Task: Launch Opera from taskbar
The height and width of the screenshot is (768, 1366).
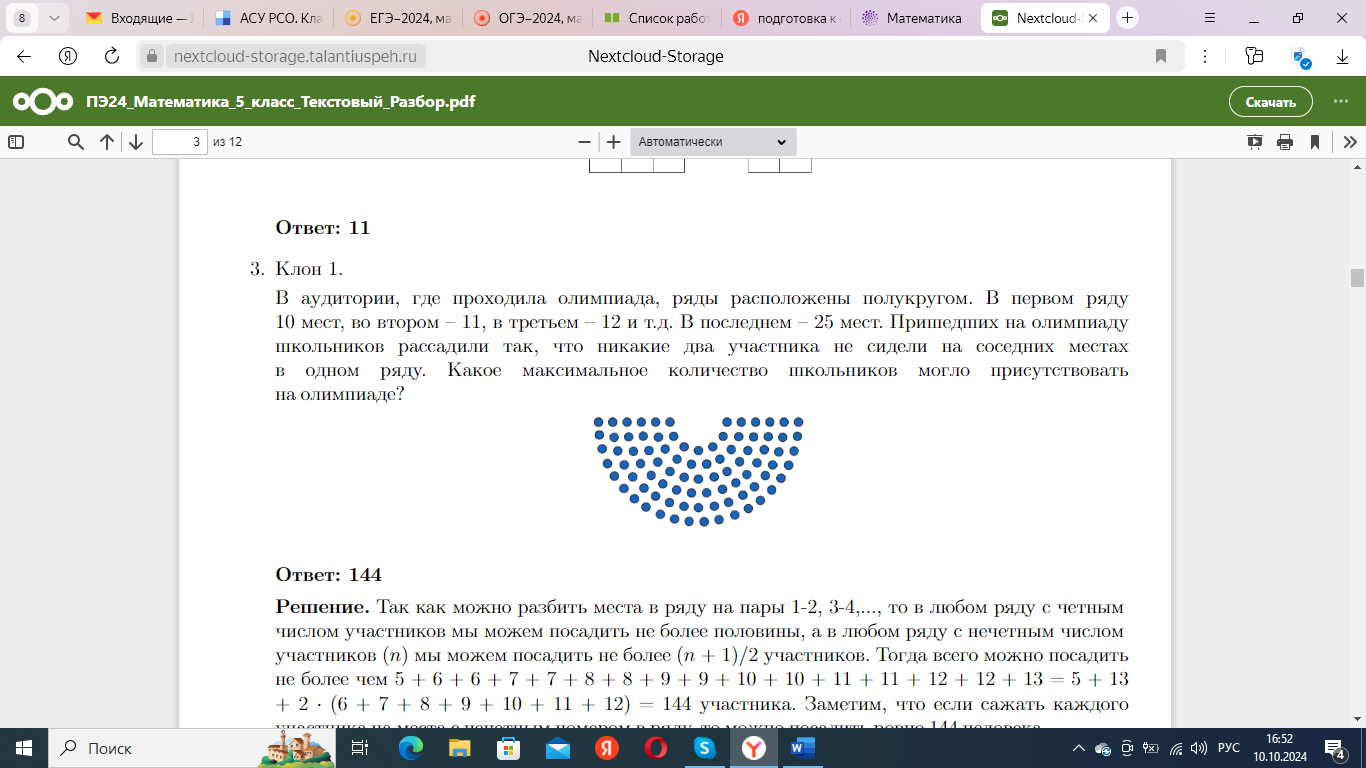Action: click(x=656, y=748)
